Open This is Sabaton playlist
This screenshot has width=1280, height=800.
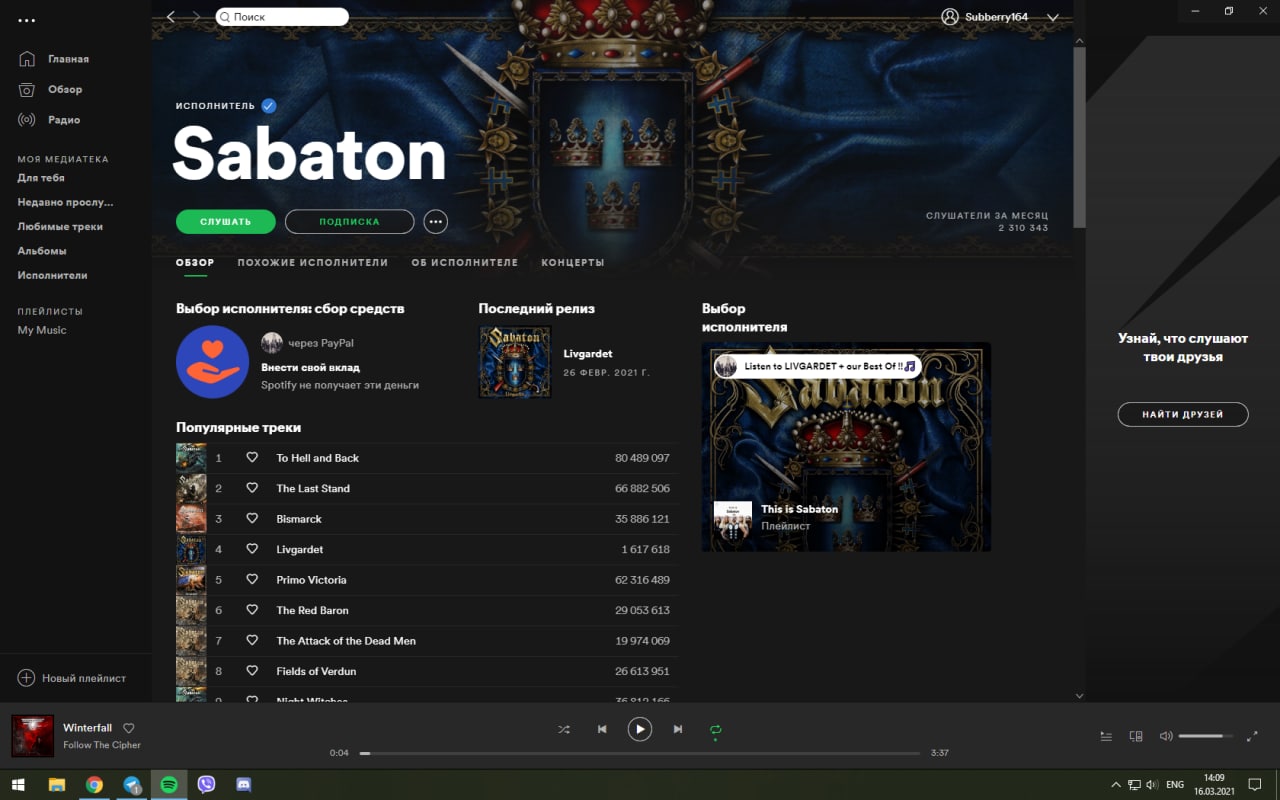click(799, 509)
